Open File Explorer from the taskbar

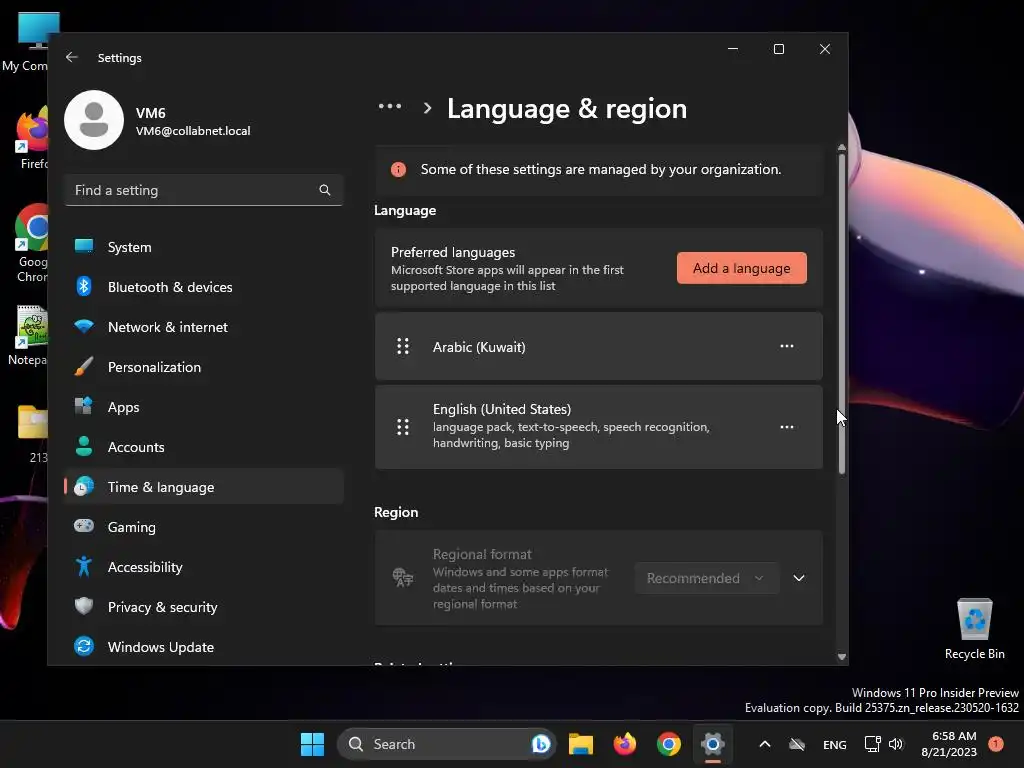tap(581, 744)
